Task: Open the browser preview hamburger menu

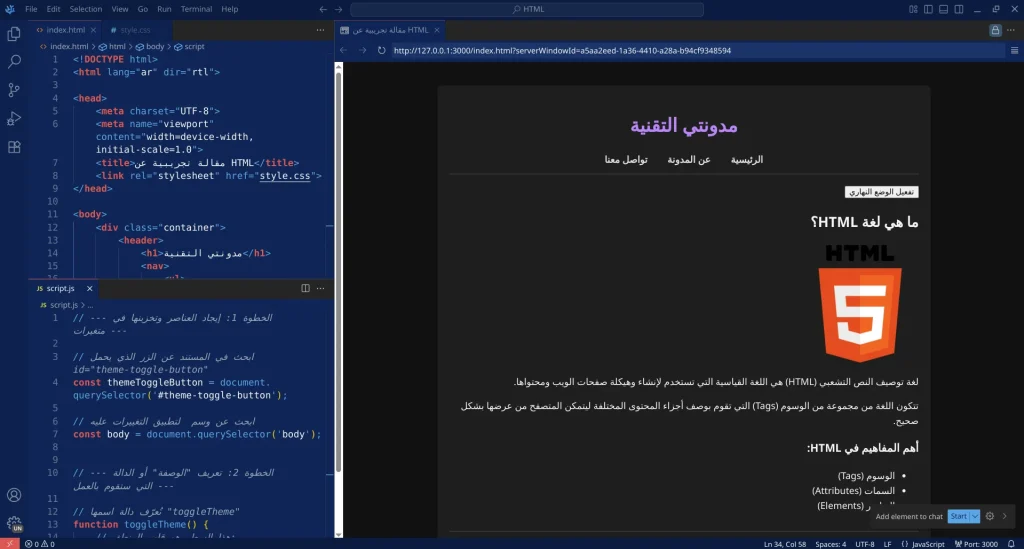Action: tap(1014, 50)
